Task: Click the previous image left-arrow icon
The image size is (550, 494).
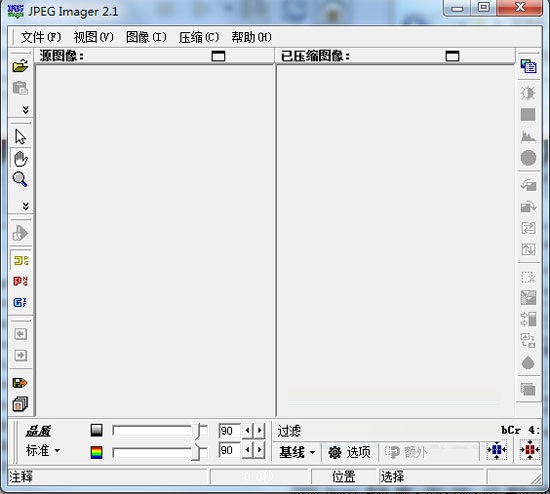Action: (21, 334)
